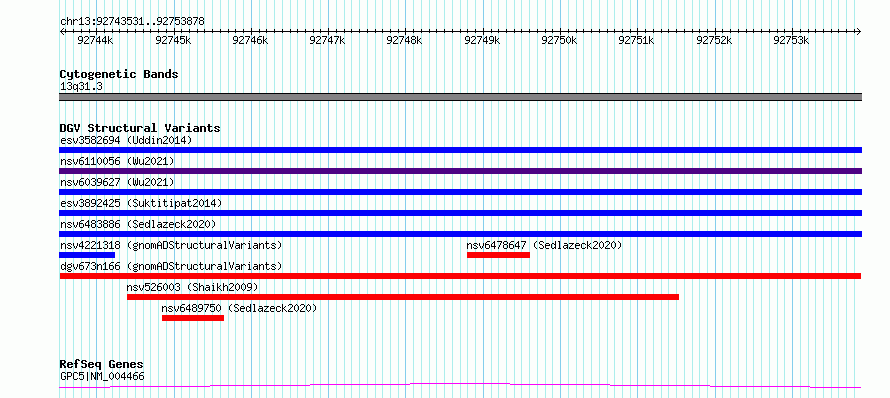The width and height of the screenshot is (890, 398).
Task: Select the blue bar under esv3892425
Action: click(x=460, y=213)
